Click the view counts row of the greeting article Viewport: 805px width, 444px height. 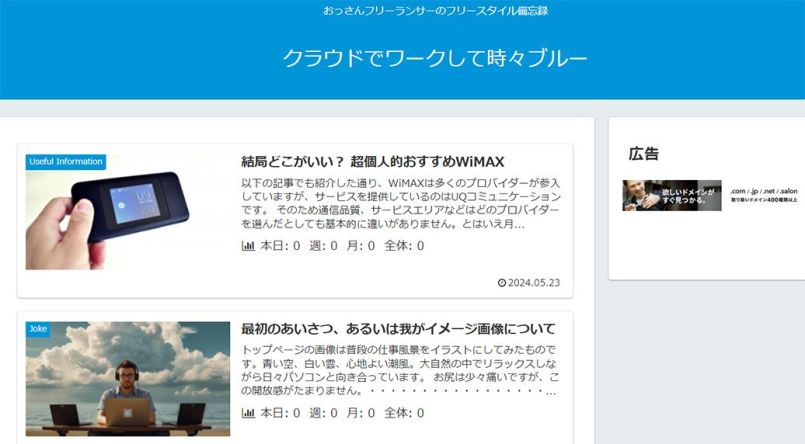(x=333, y=413)
